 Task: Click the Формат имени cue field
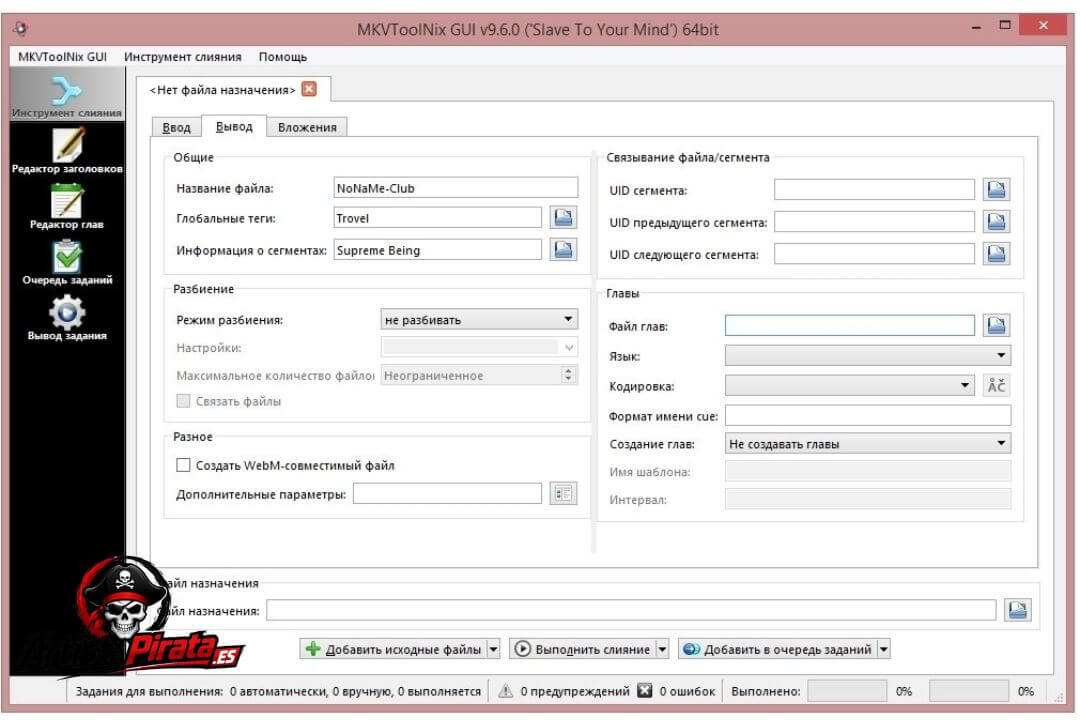point(868,415)
